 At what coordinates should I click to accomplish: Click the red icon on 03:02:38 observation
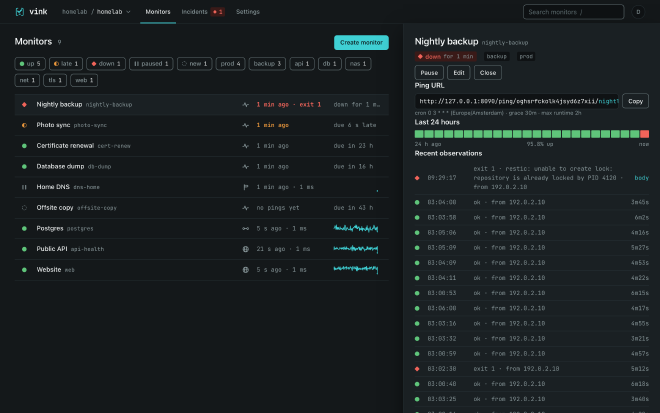pos(417,369)
